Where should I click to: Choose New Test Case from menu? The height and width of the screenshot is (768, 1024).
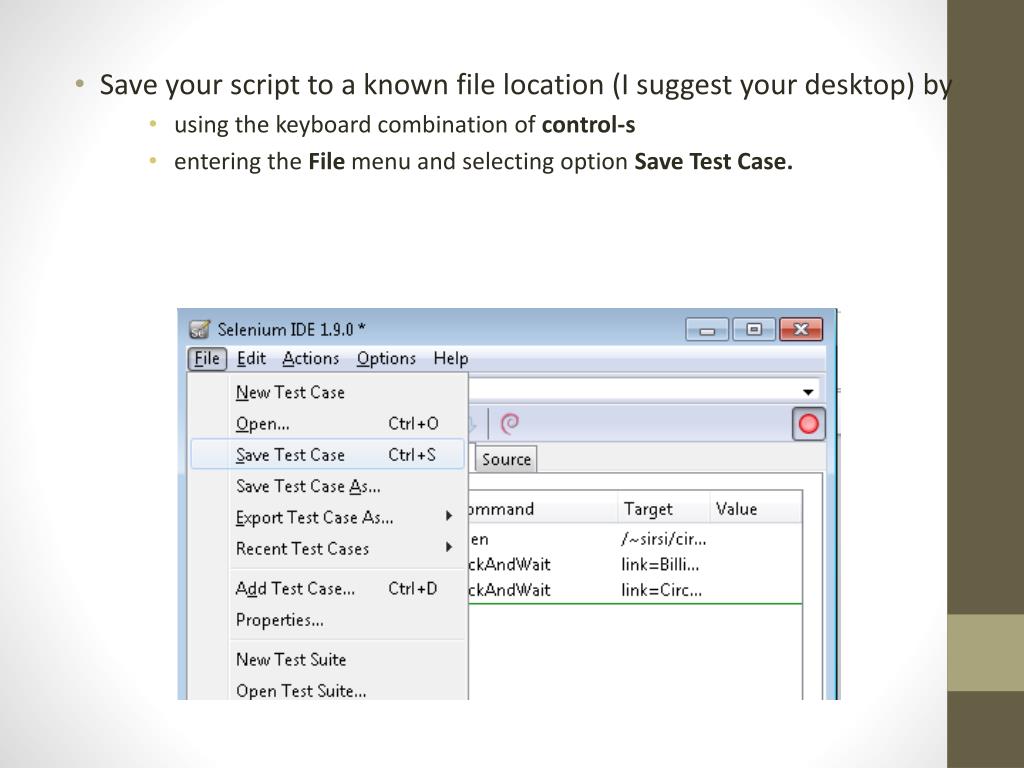290,392
